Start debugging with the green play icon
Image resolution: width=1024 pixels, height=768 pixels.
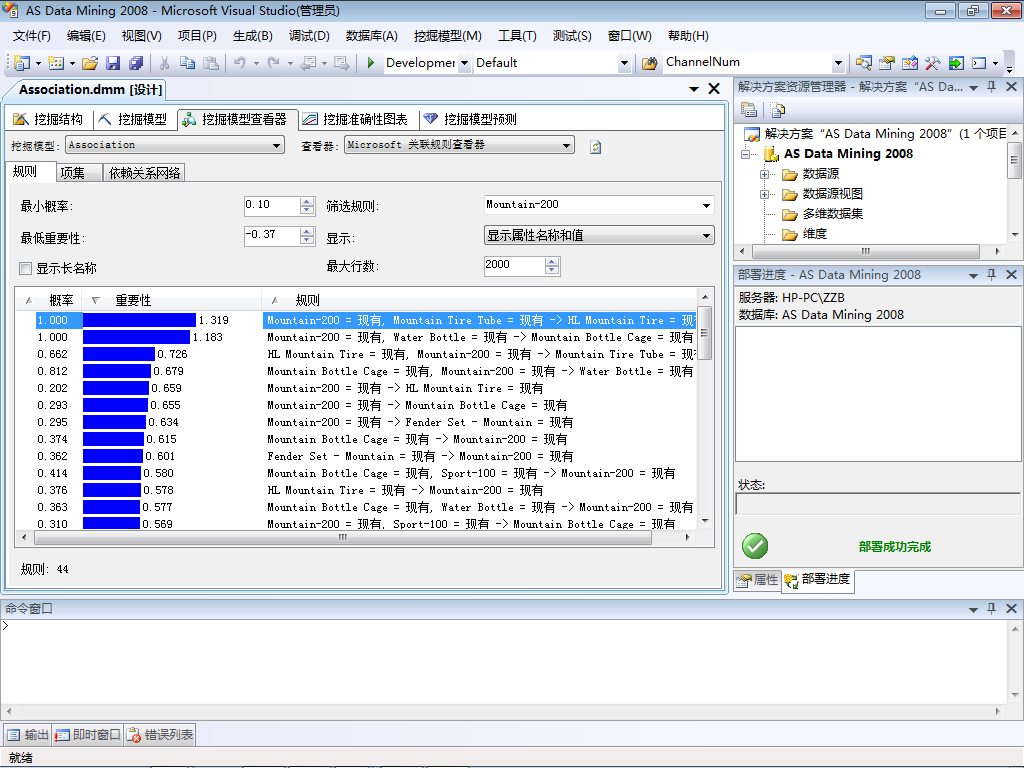click(370, 63)
